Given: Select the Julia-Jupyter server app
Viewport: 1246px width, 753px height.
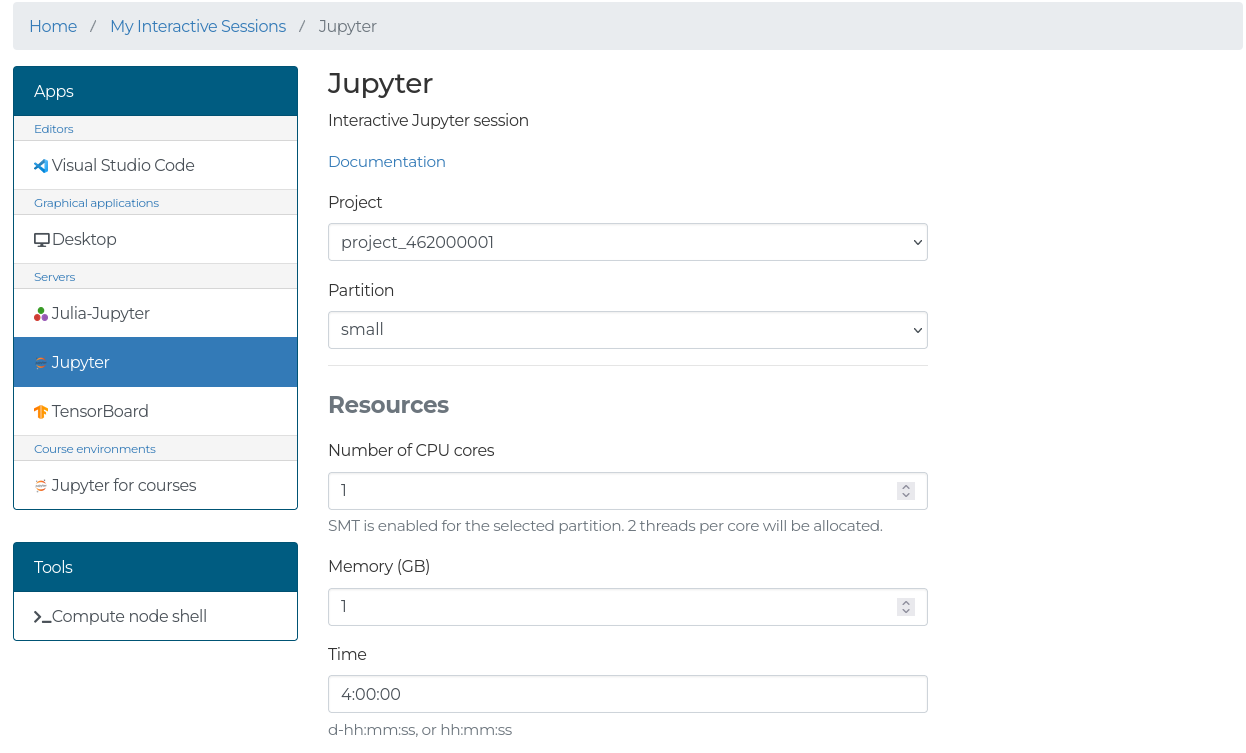Looking at the screenshot, I should coord(99,312).
